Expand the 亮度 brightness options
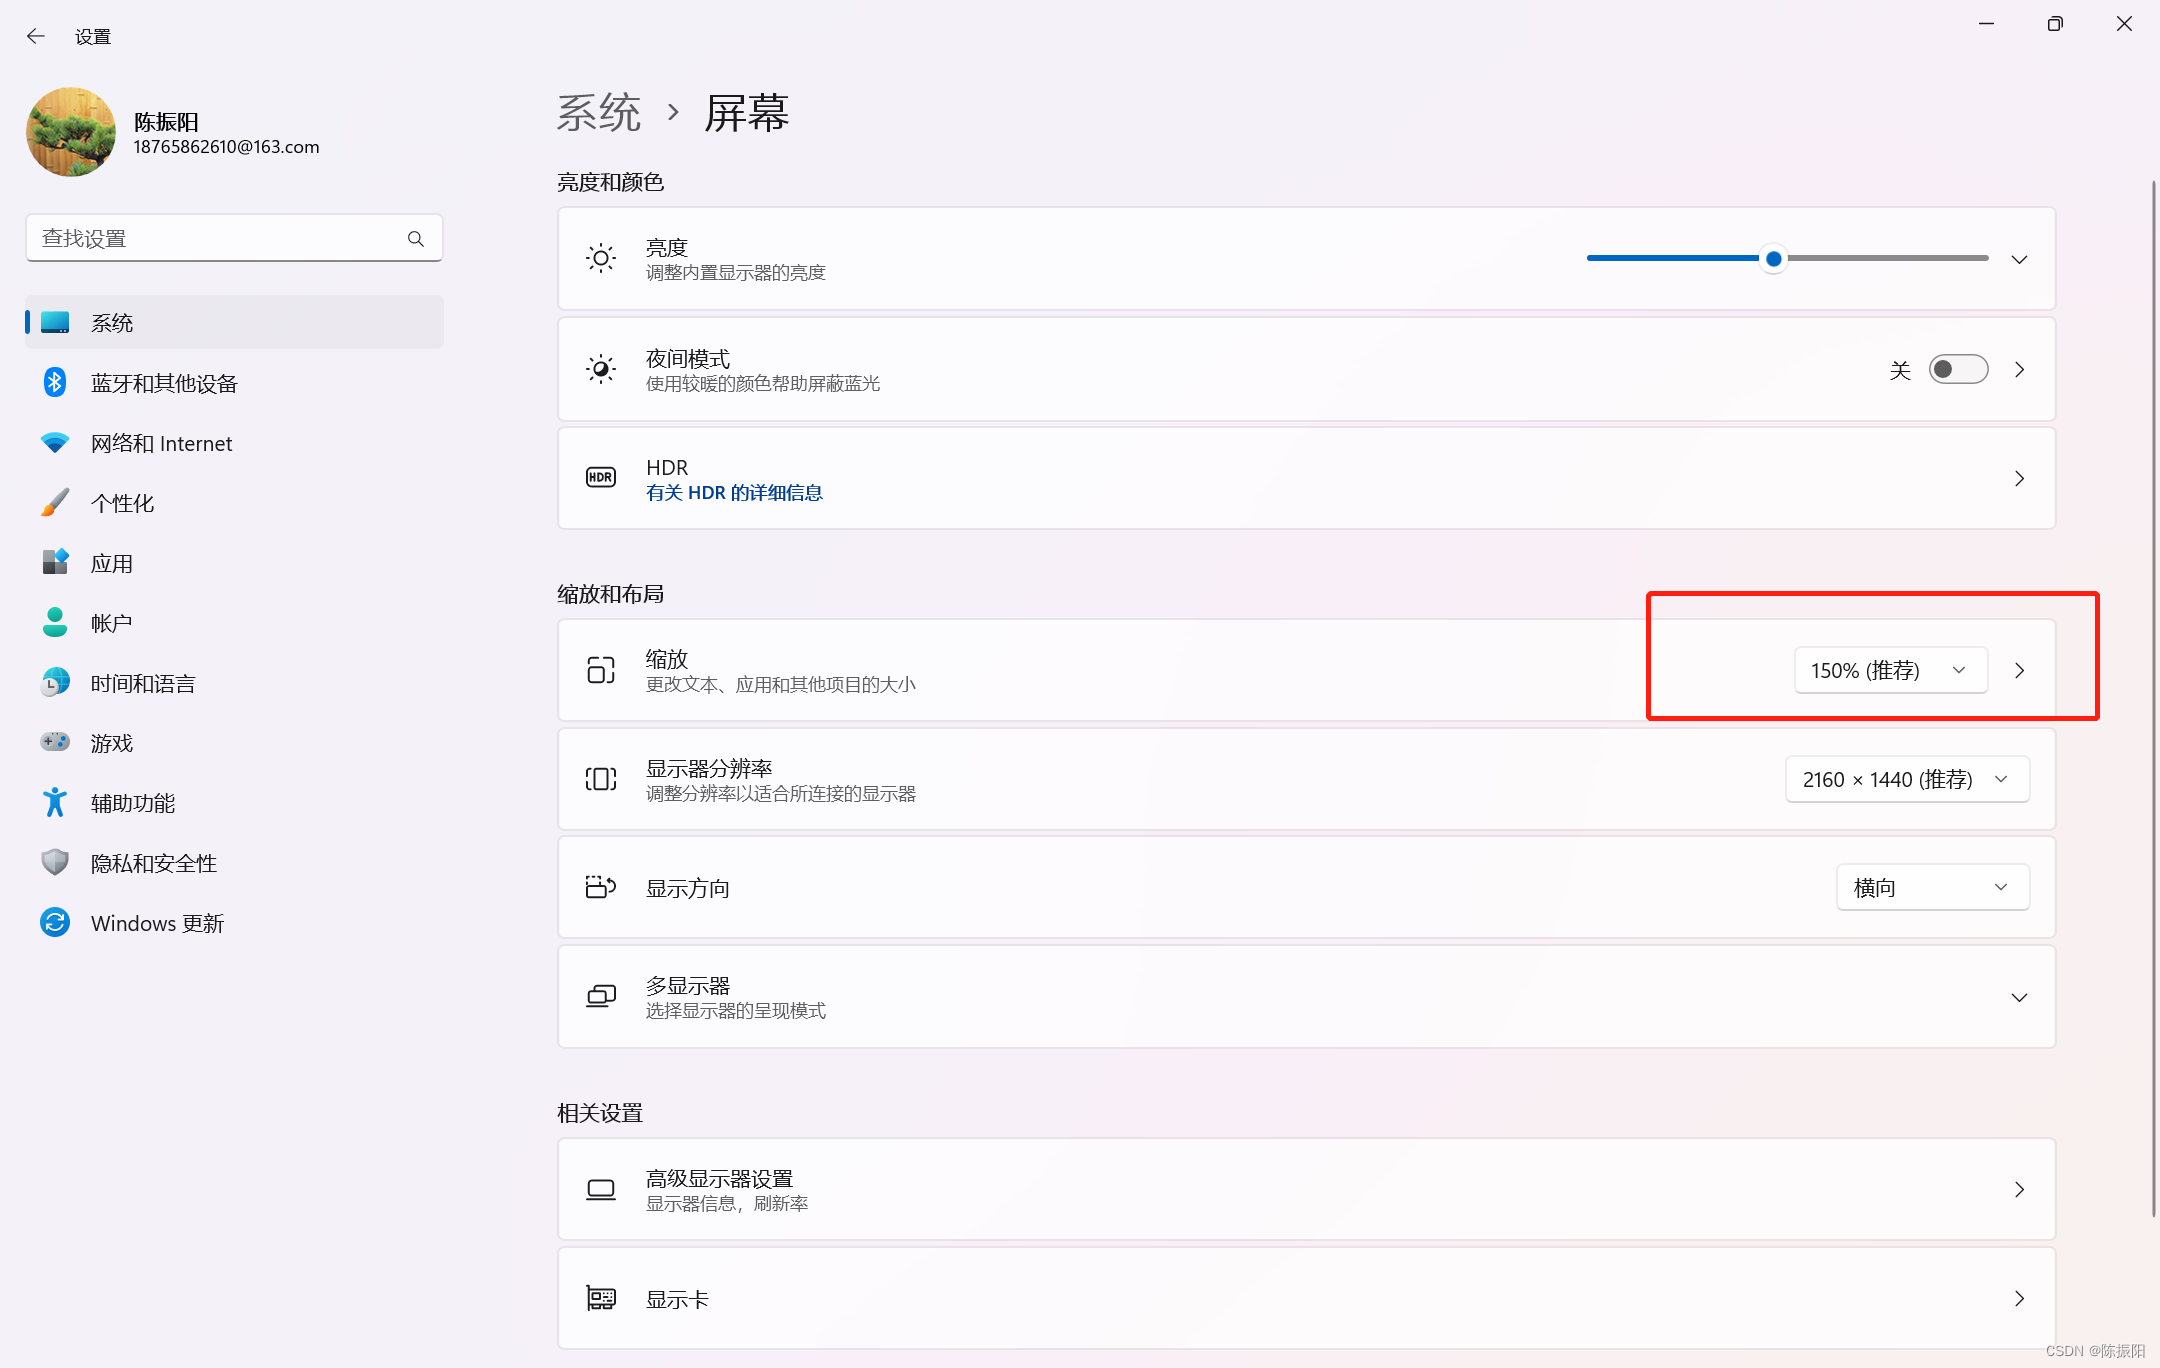Image resolution: width=2160 pixels, height=1368 pixels. 2018,259
